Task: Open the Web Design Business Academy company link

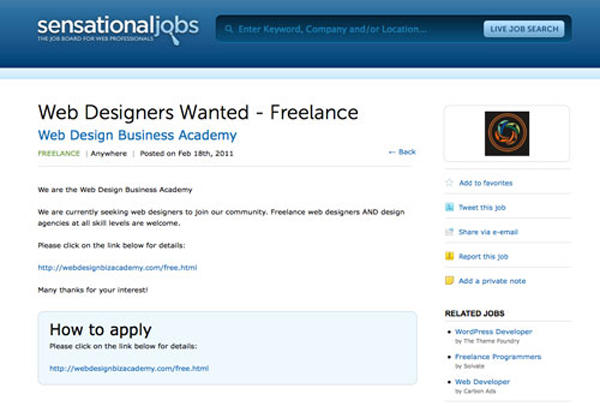Action: (x=137, y=134)
